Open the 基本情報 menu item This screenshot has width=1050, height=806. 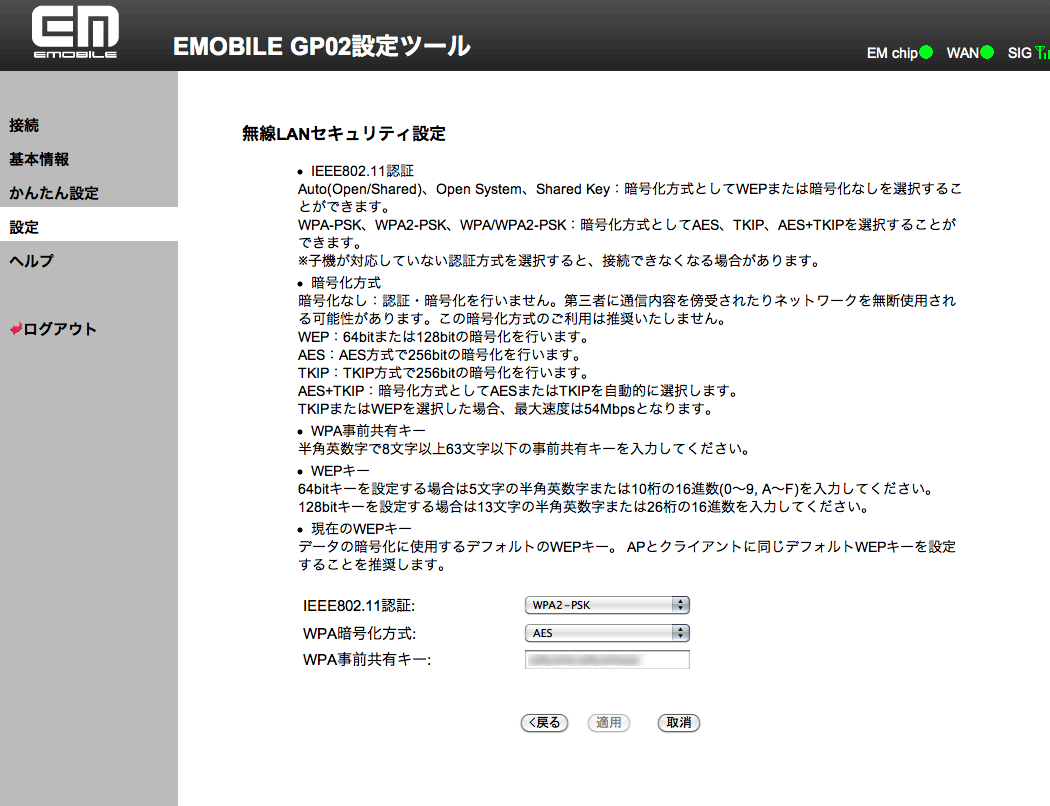point(39,159)
